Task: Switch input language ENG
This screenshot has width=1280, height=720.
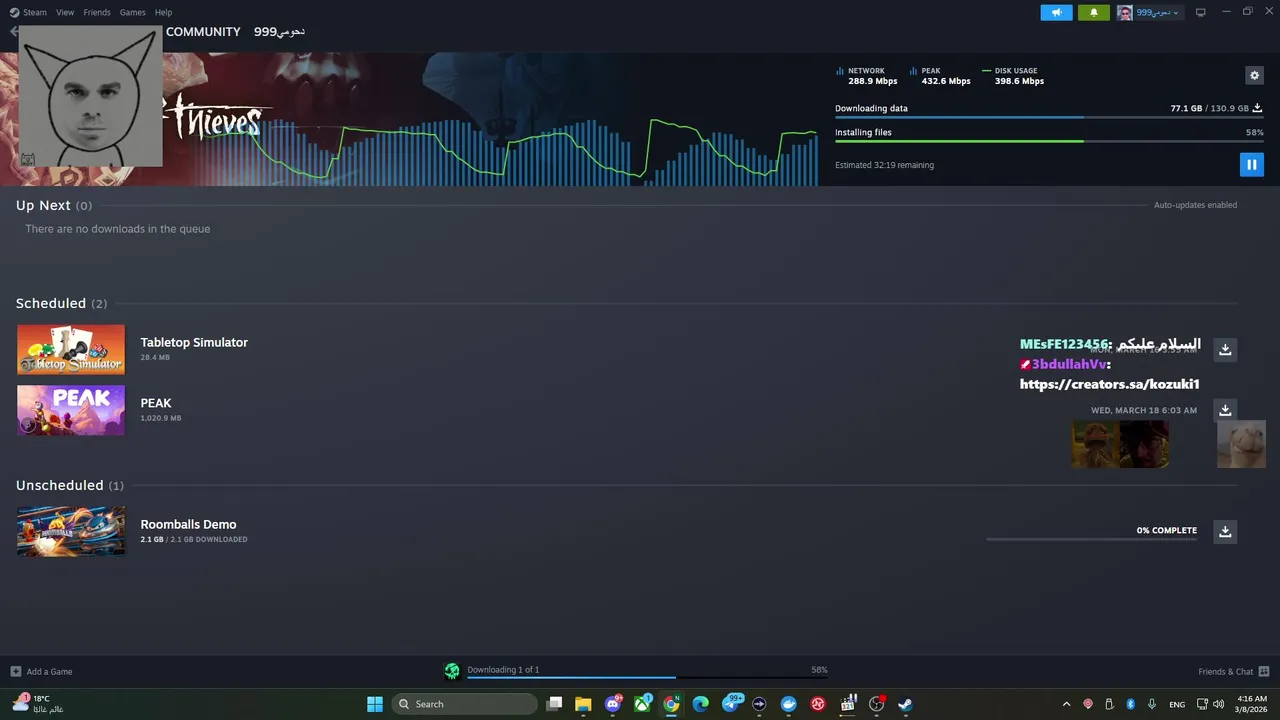Action: coord(1177,704)
